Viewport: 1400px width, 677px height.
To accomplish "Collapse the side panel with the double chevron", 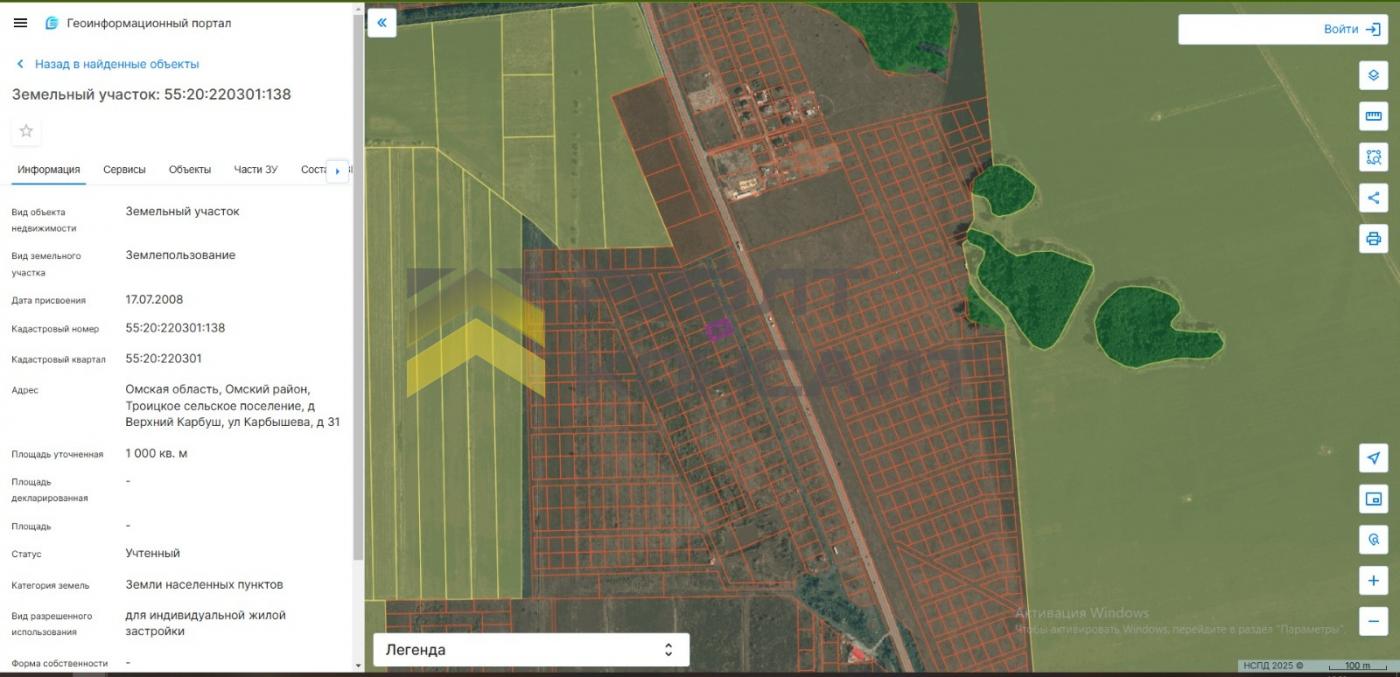I will (382, 22).
